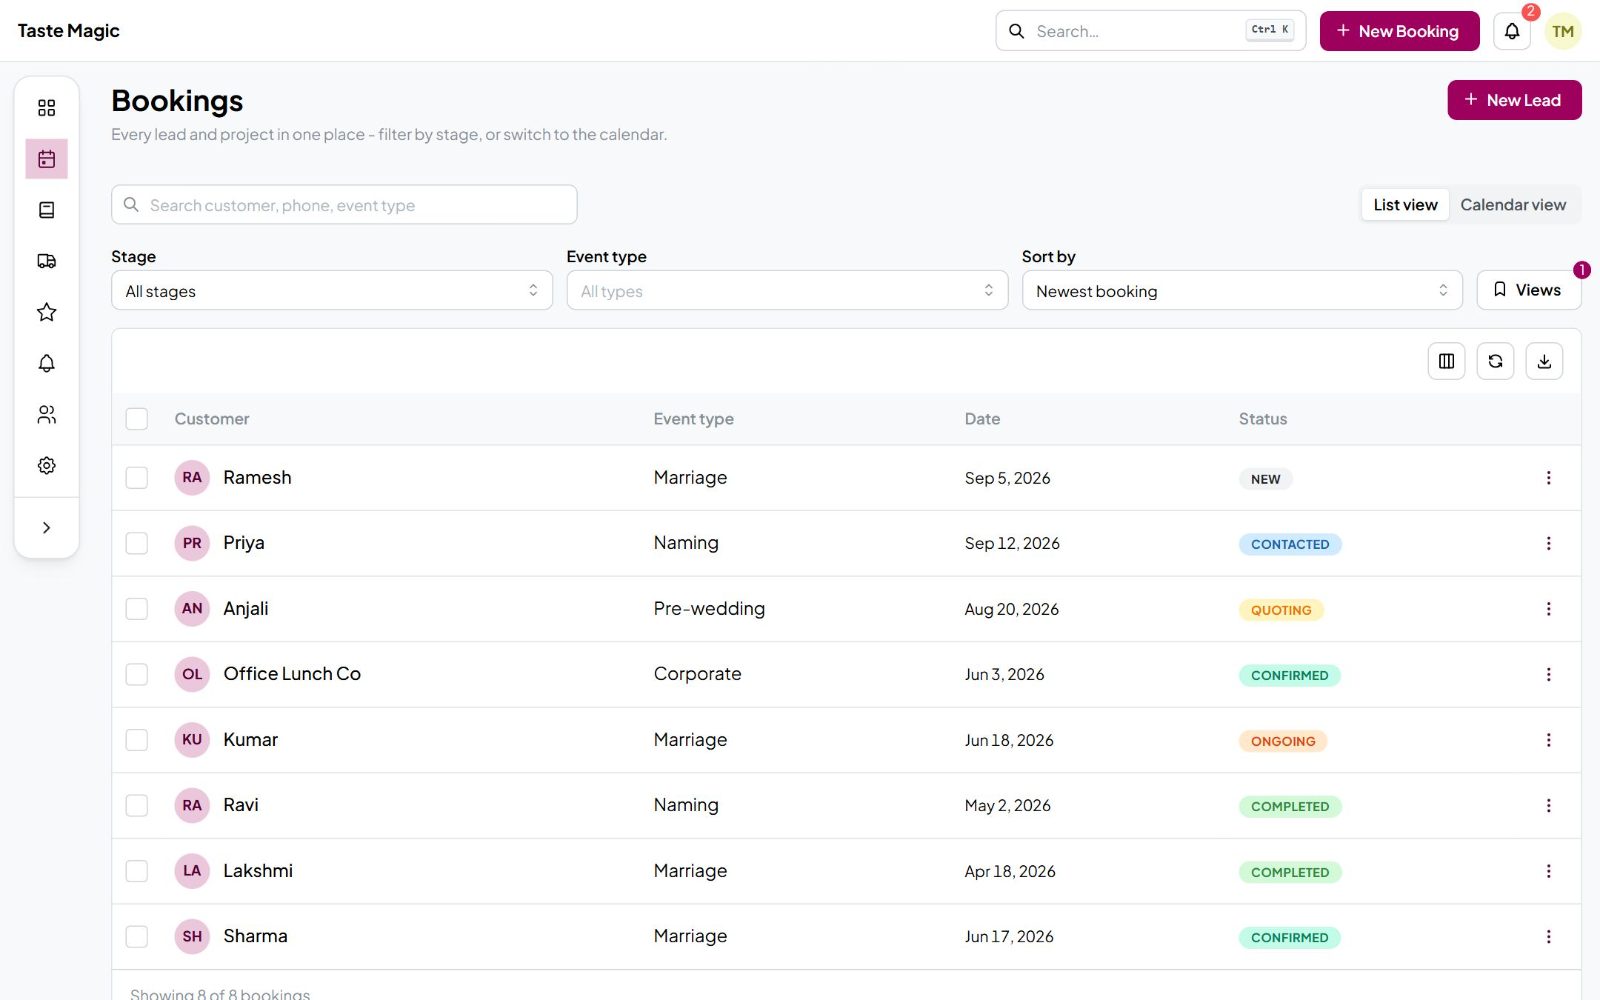Refresh the bookings table
The width and height of the screenshot is (1600, 1000).
pos(1495,361)
